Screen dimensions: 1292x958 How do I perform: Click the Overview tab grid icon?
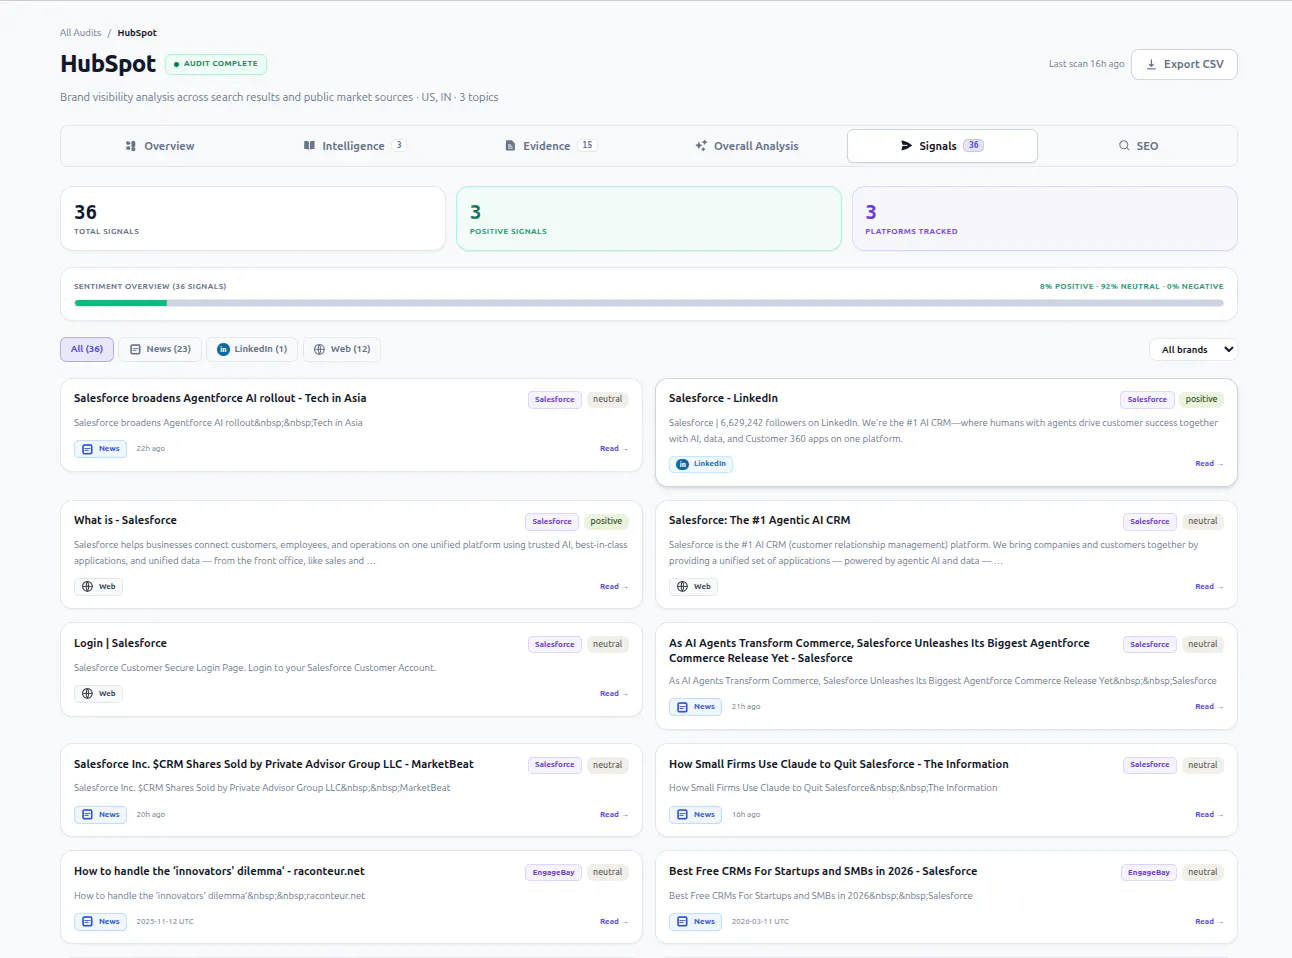(x=131, y=146)
